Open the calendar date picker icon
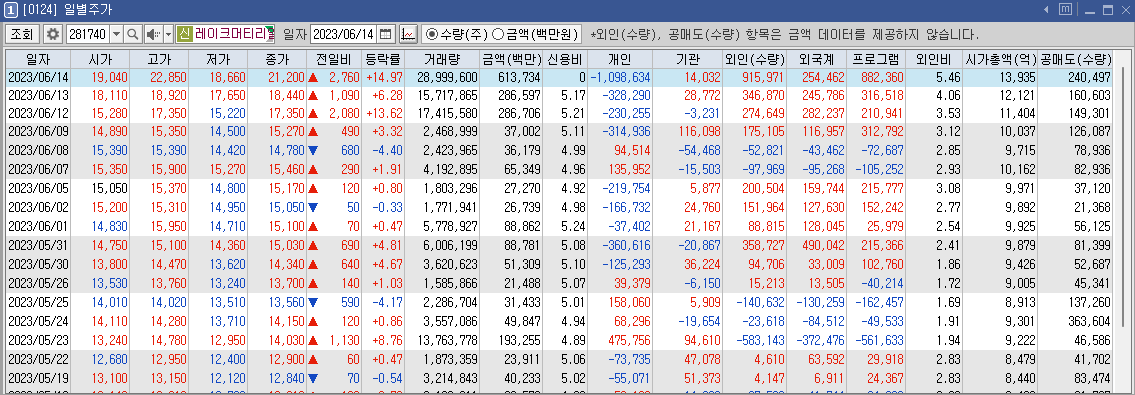This screenshot has height=395, width=1135. coord(386,34)
